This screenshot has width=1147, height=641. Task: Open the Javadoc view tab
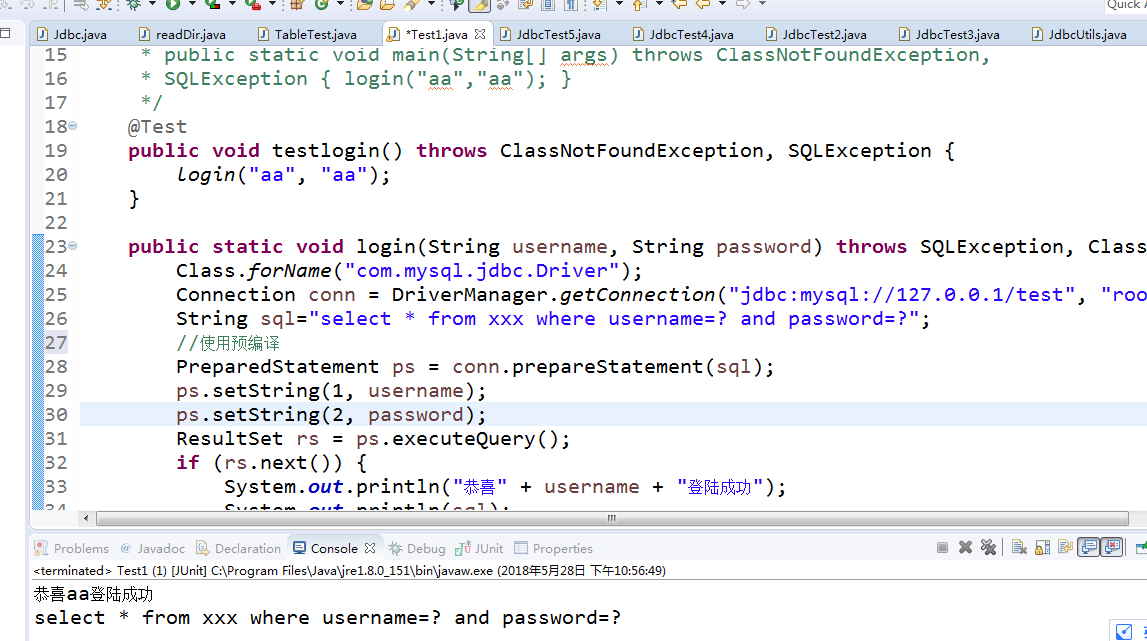153,548
